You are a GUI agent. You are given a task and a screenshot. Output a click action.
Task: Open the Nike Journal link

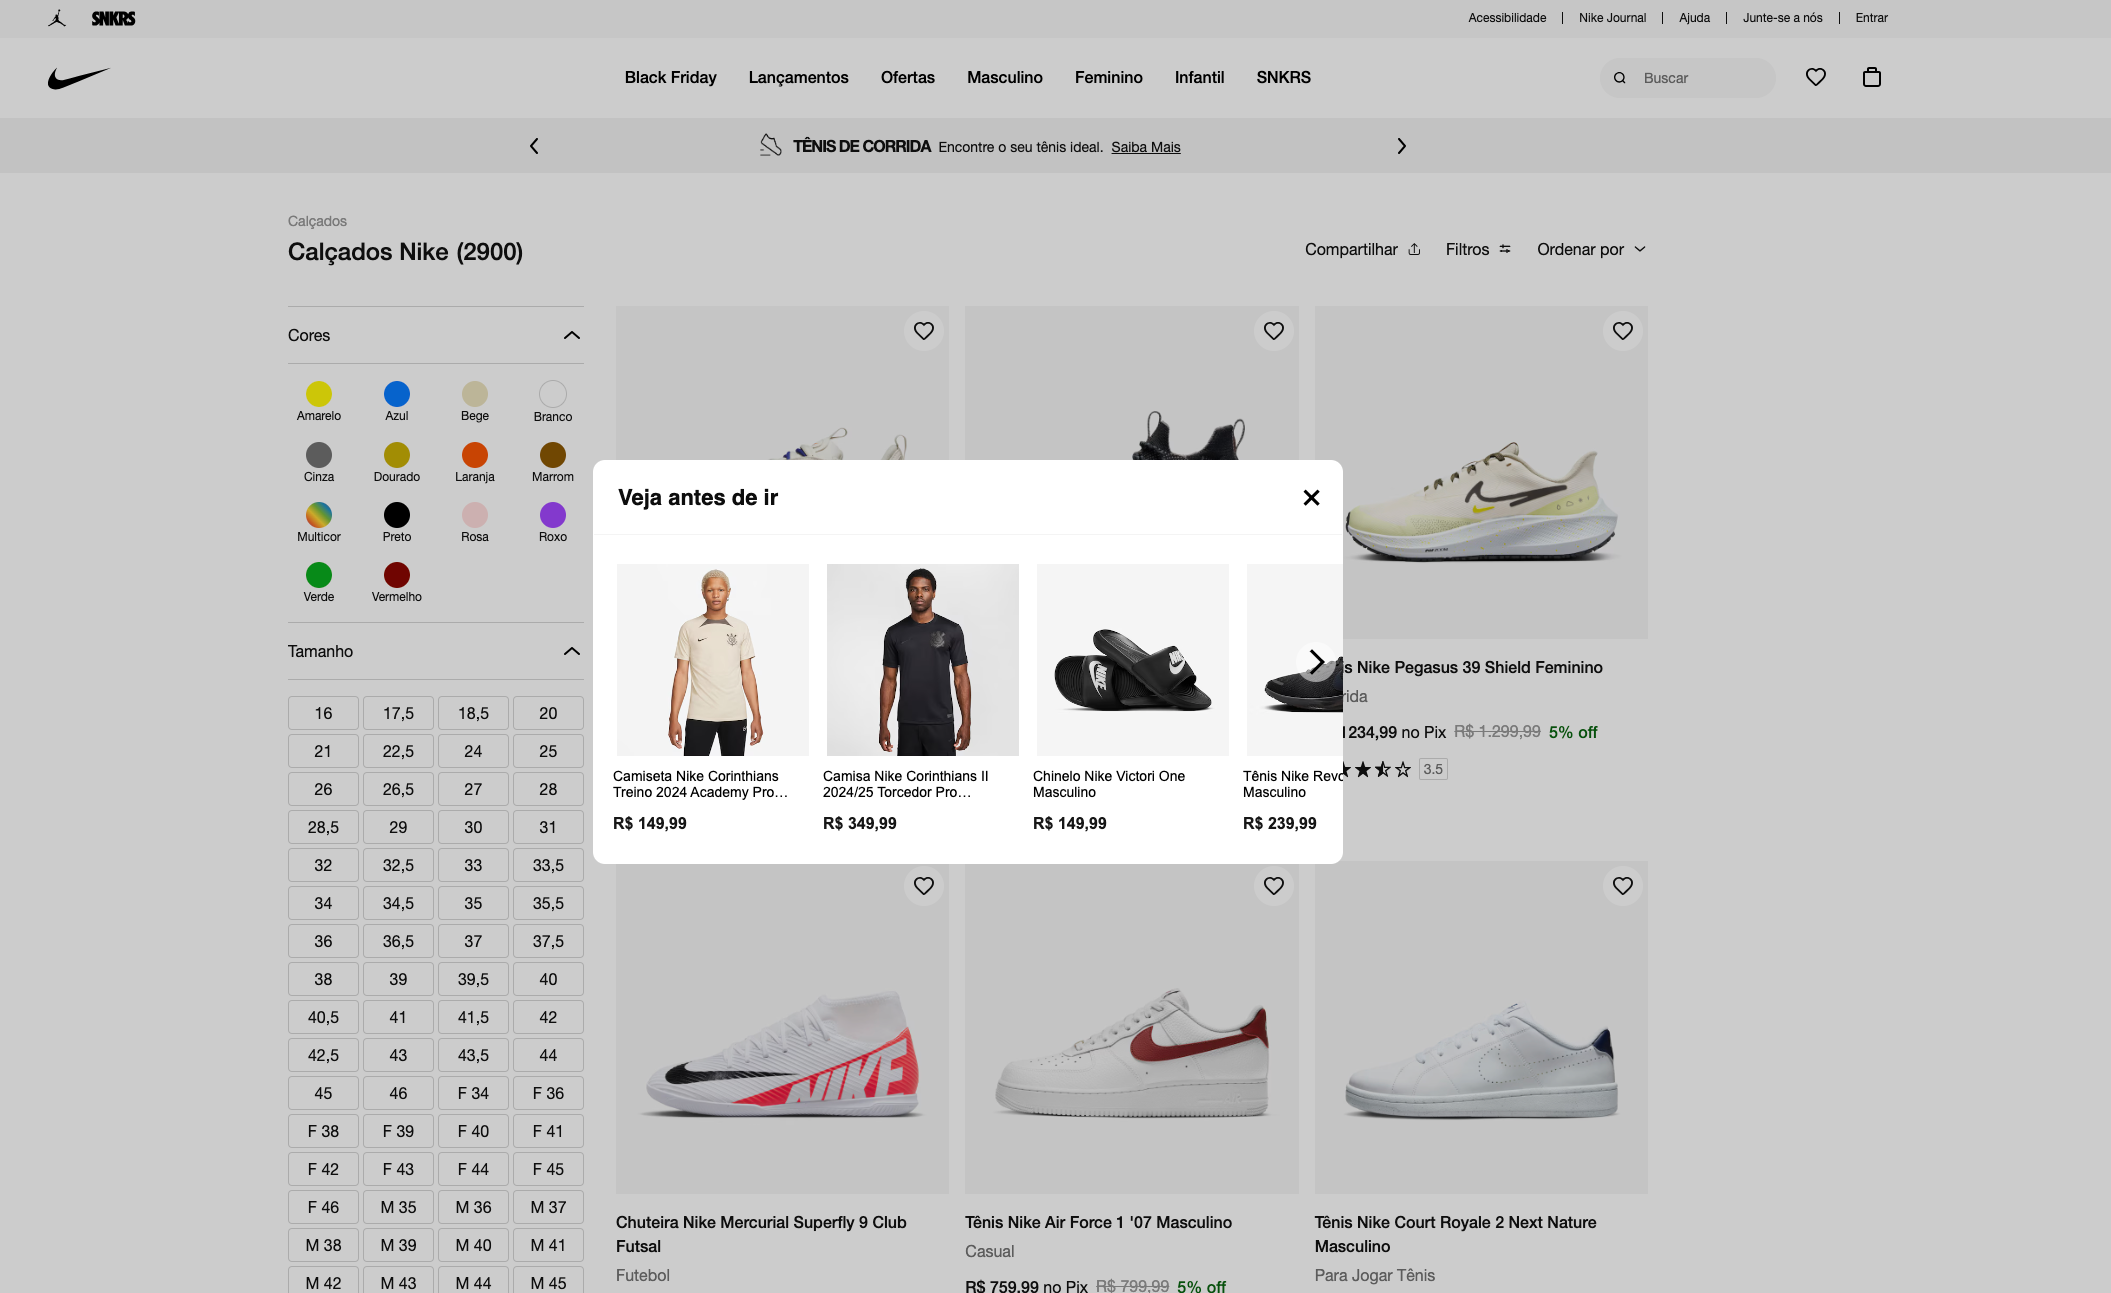click(1612, 18)
